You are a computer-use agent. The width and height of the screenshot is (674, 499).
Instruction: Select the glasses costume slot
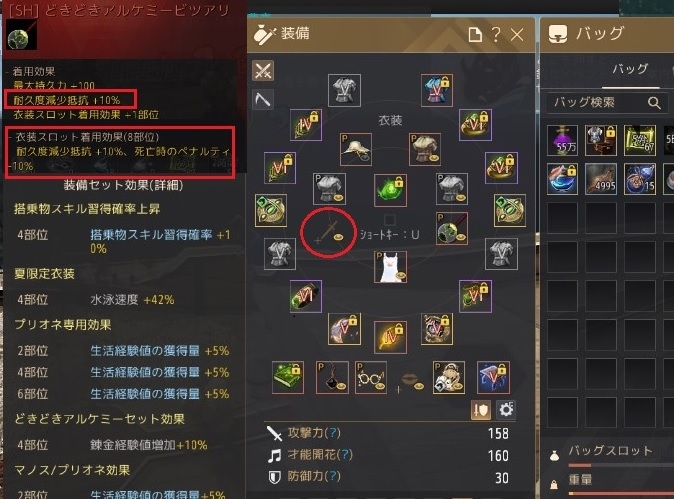click(x=371, y=377)
